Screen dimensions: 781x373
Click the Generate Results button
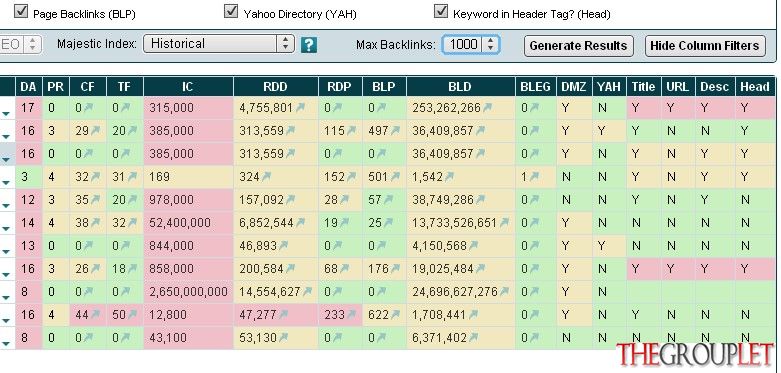[578, 46]
